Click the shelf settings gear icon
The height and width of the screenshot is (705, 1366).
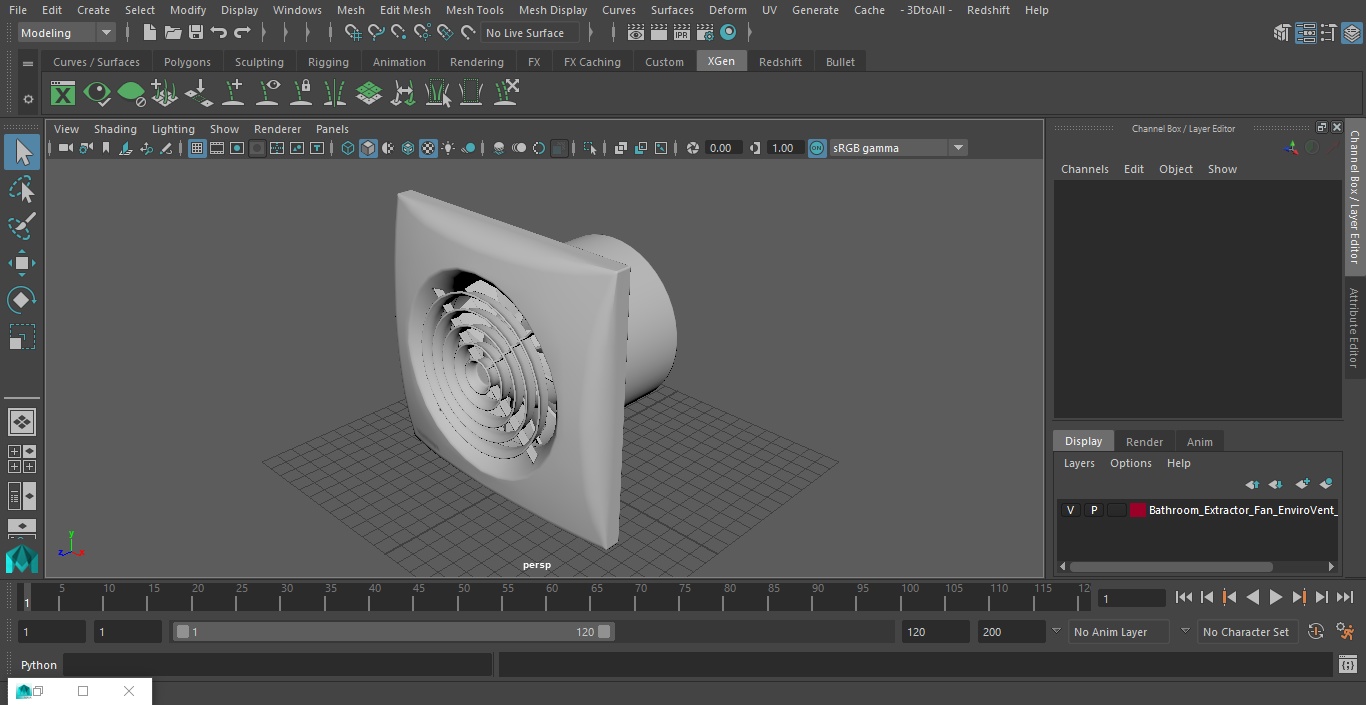tap(28, 99)
